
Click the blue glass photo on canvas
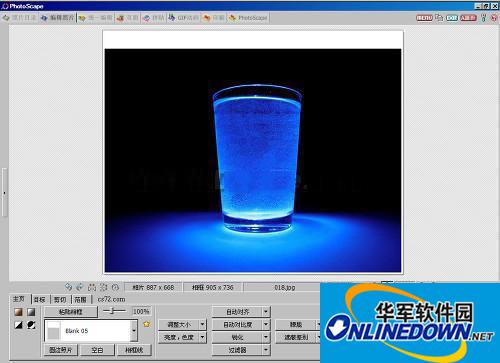pos(253,160)
